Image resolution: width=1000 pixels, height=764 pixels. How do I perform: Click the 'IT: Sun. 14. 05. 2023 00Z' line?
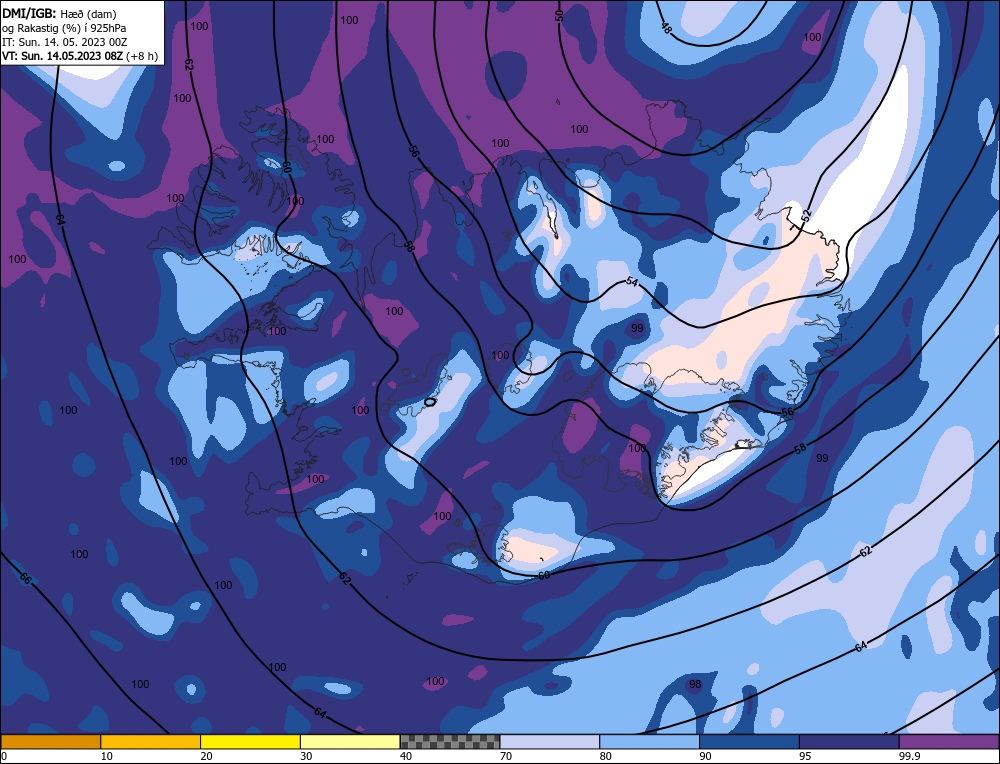(64, 42)
